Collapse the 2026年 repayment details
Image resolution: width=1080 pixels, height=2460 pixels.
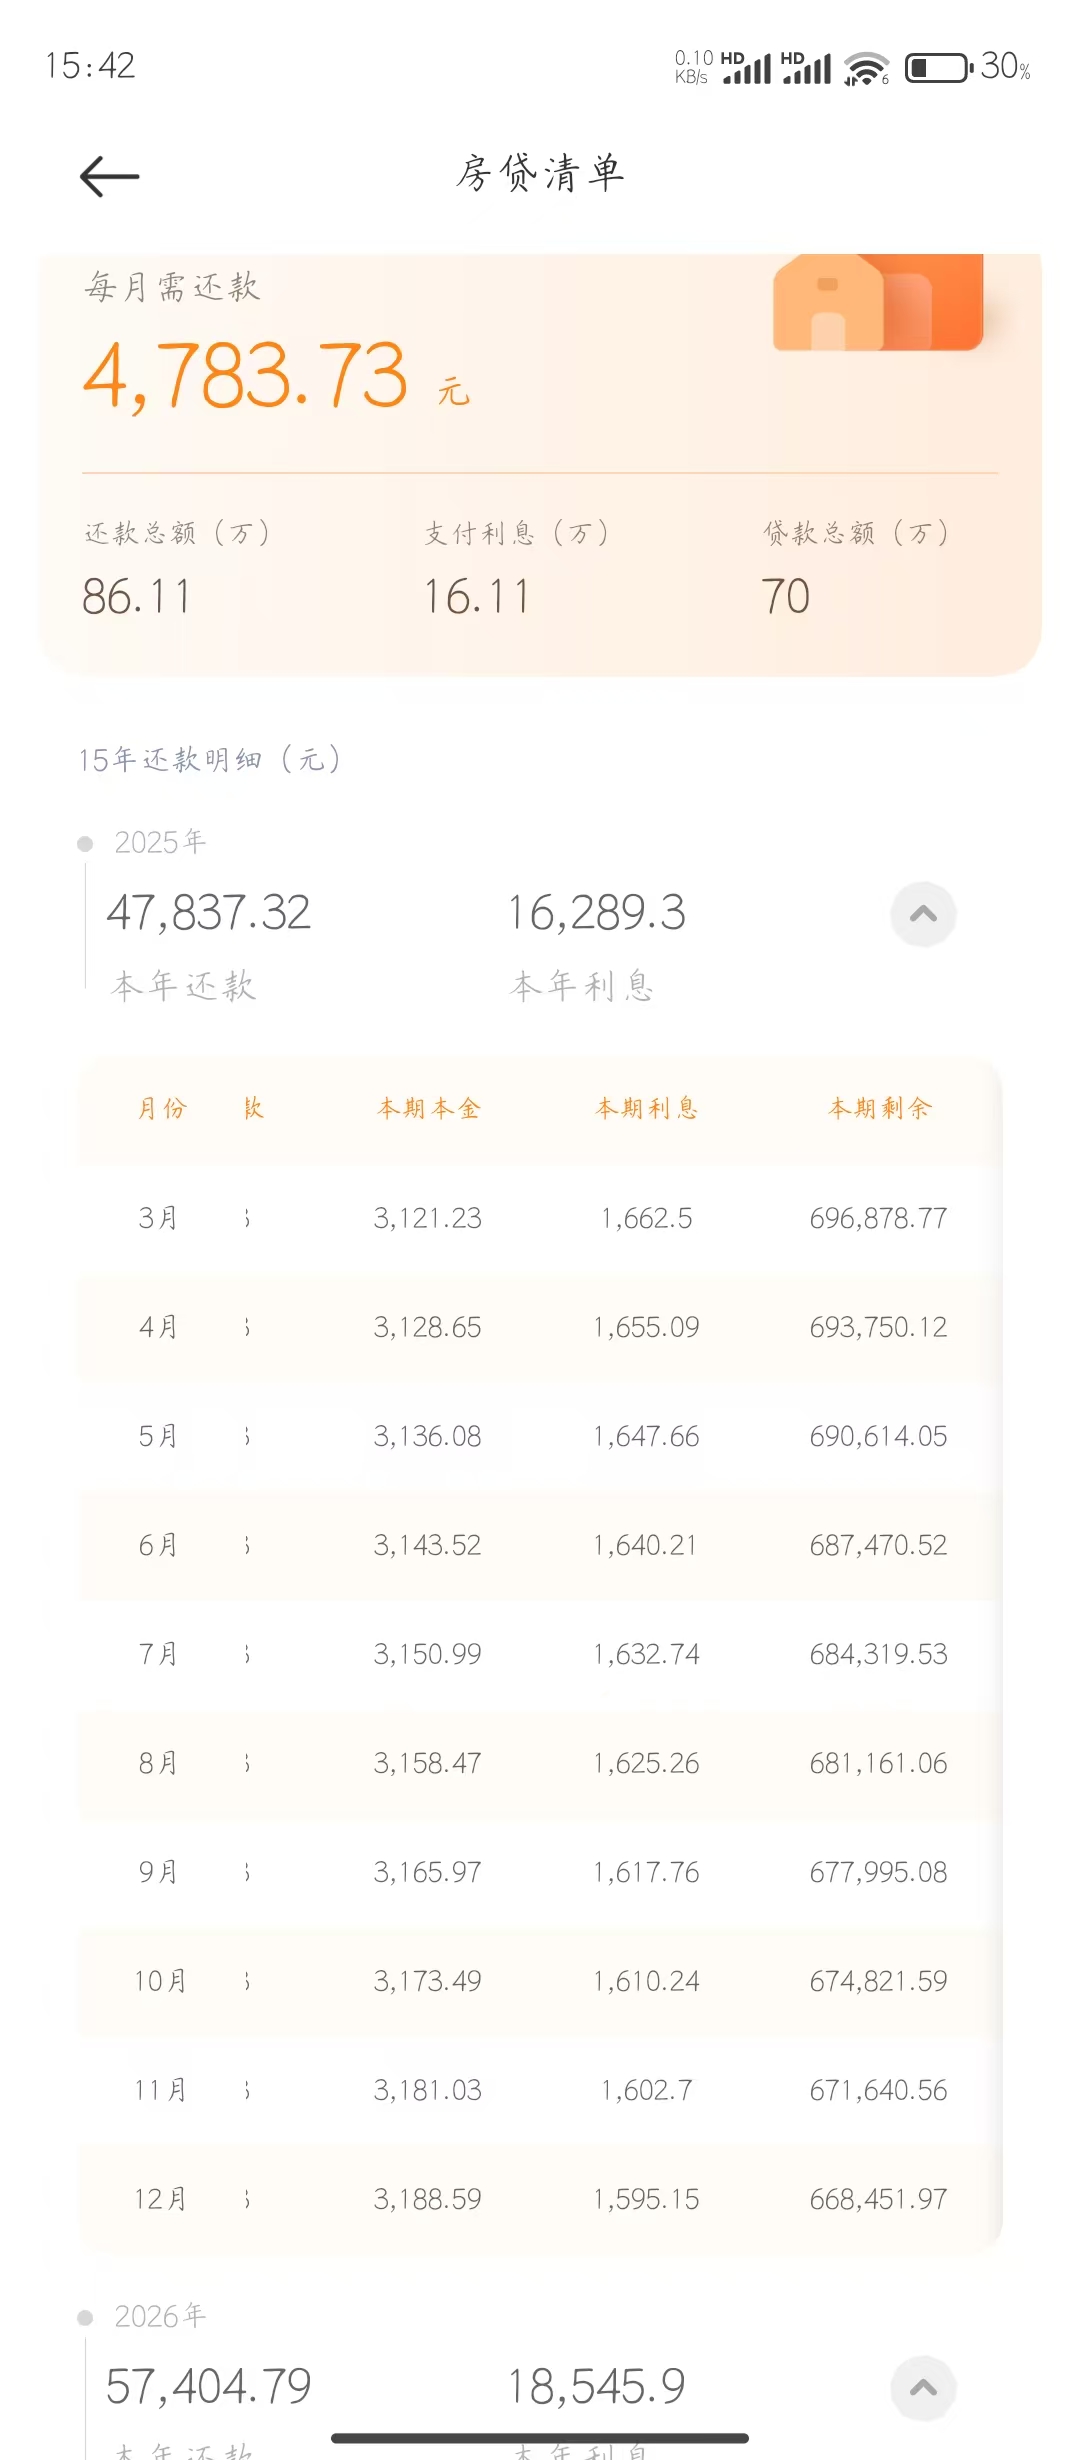(x=923, y=2388)
